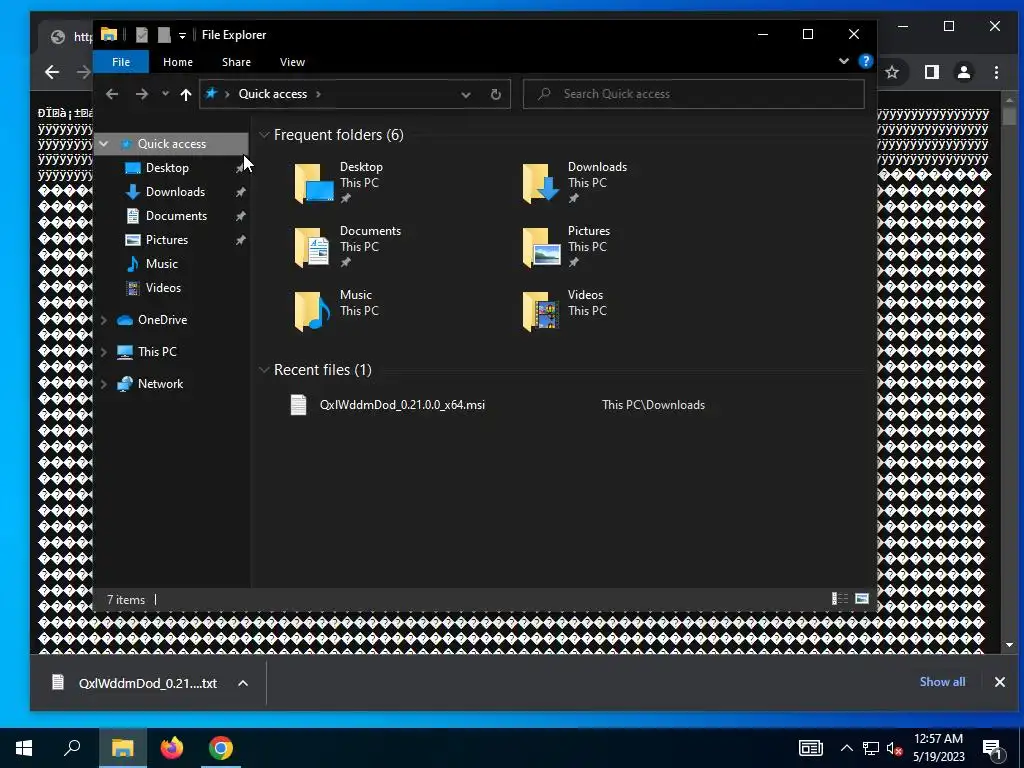This screenshot has height=768, width=1024.
Task: Open the View ribbon tab
Action: (x=292, y=62)
